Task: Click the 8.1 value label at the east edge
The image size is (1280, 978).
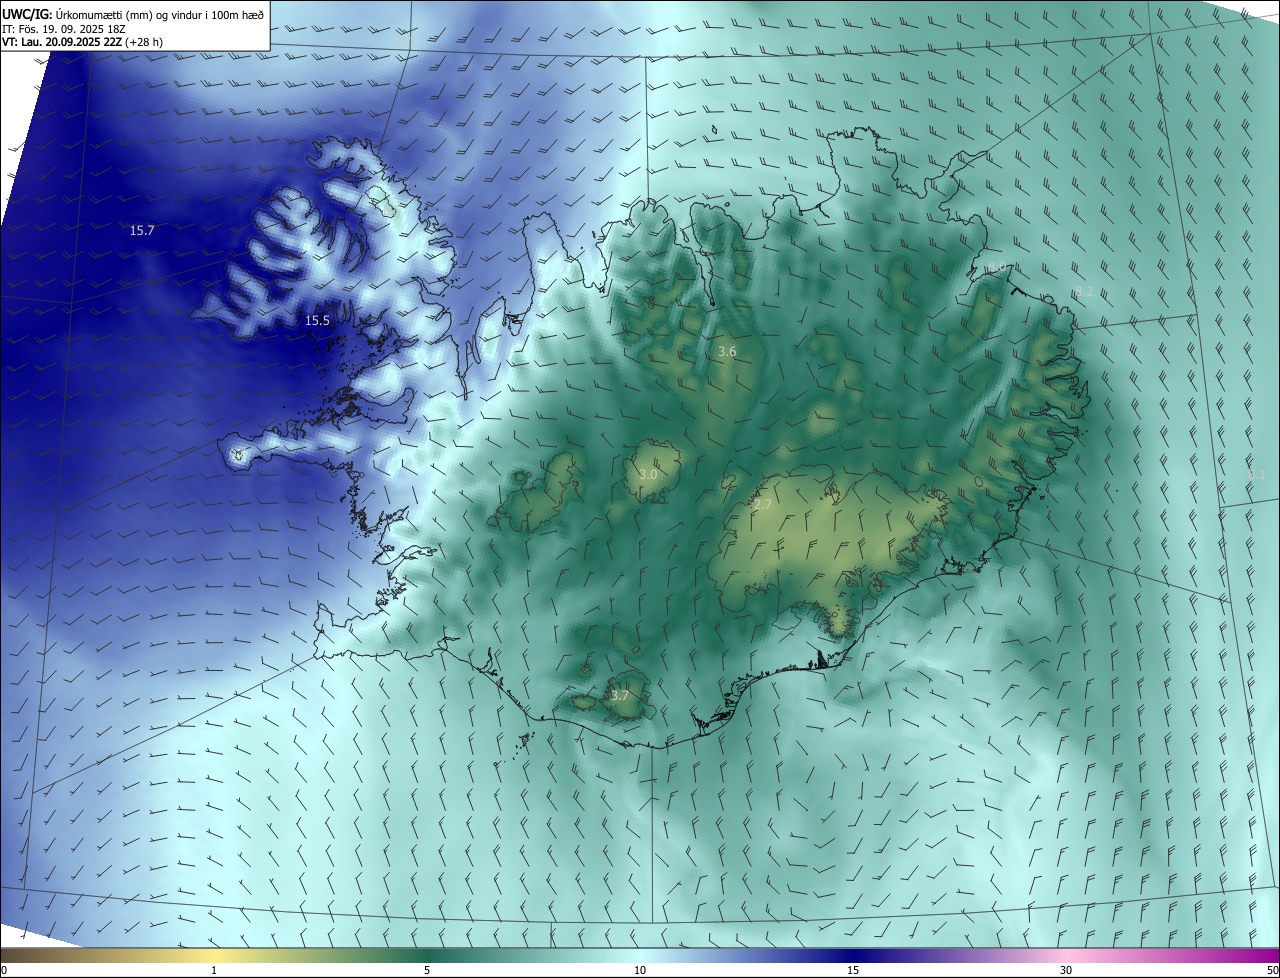Action: (1257, 473)
